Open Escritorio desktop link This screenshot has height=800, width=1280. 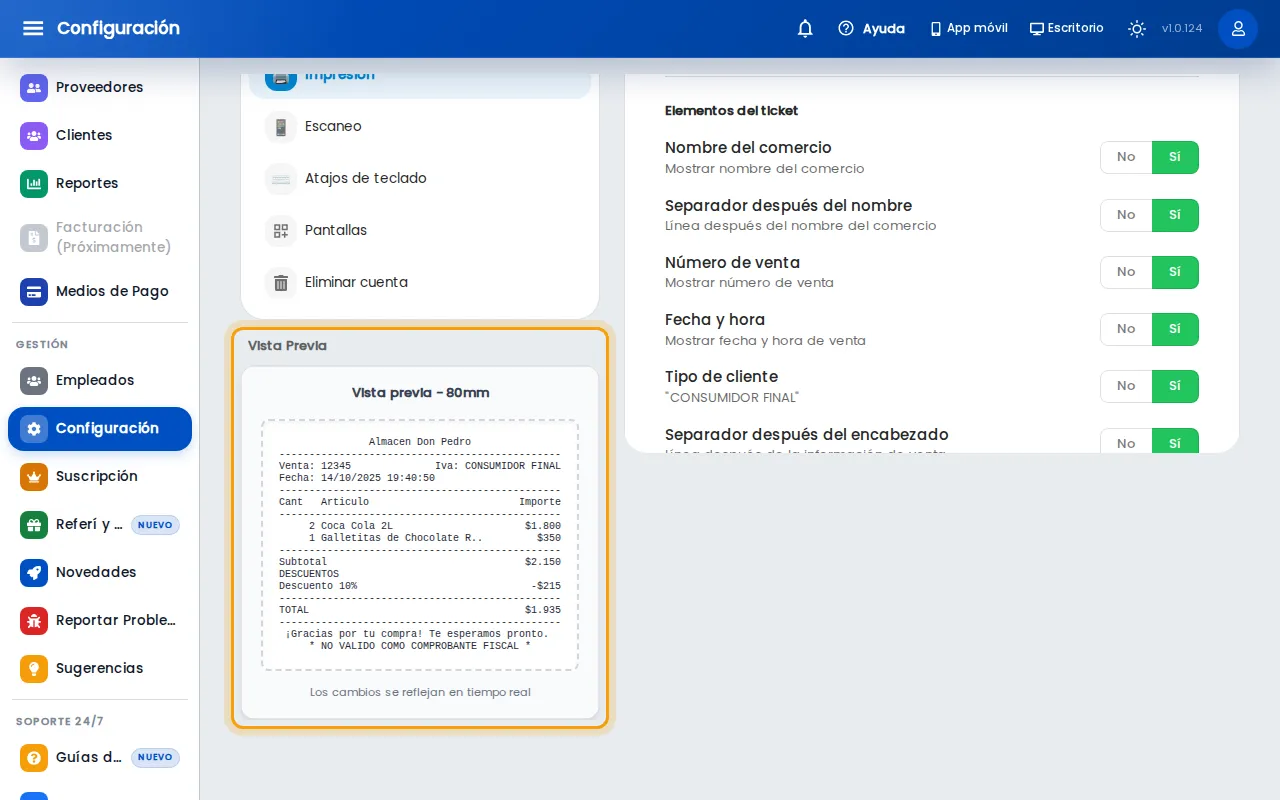click(1067, 29)
